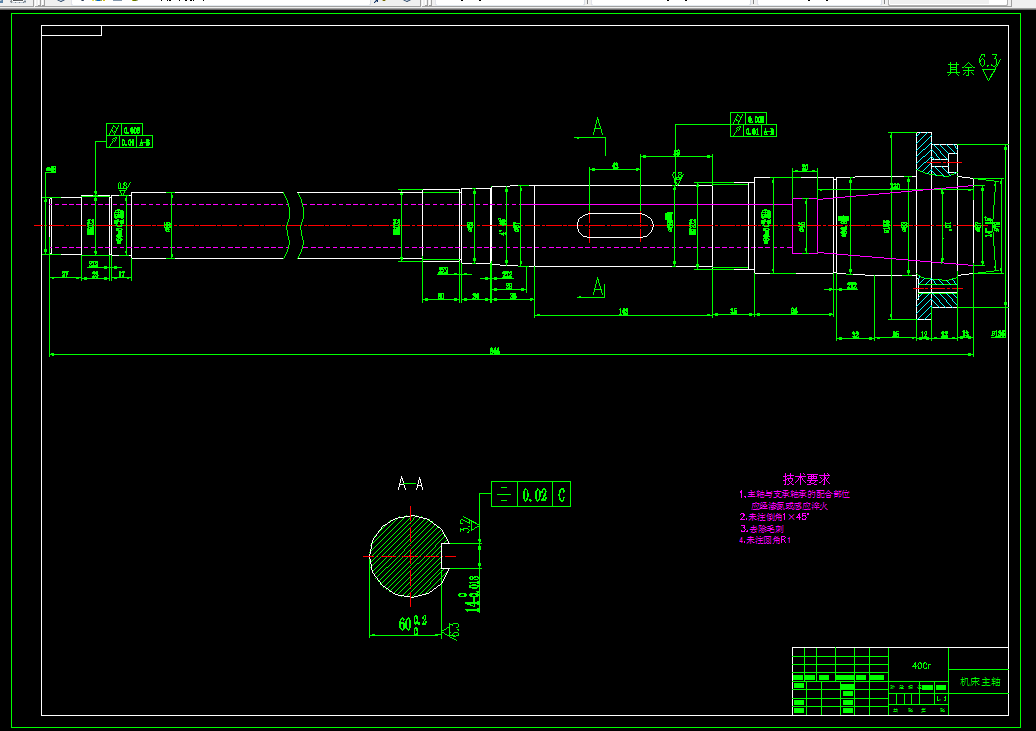The width and height of the screenshot is (1036, 731).
Task: Select the 27 dimension at shaft left end
Action: pos(65,274)
